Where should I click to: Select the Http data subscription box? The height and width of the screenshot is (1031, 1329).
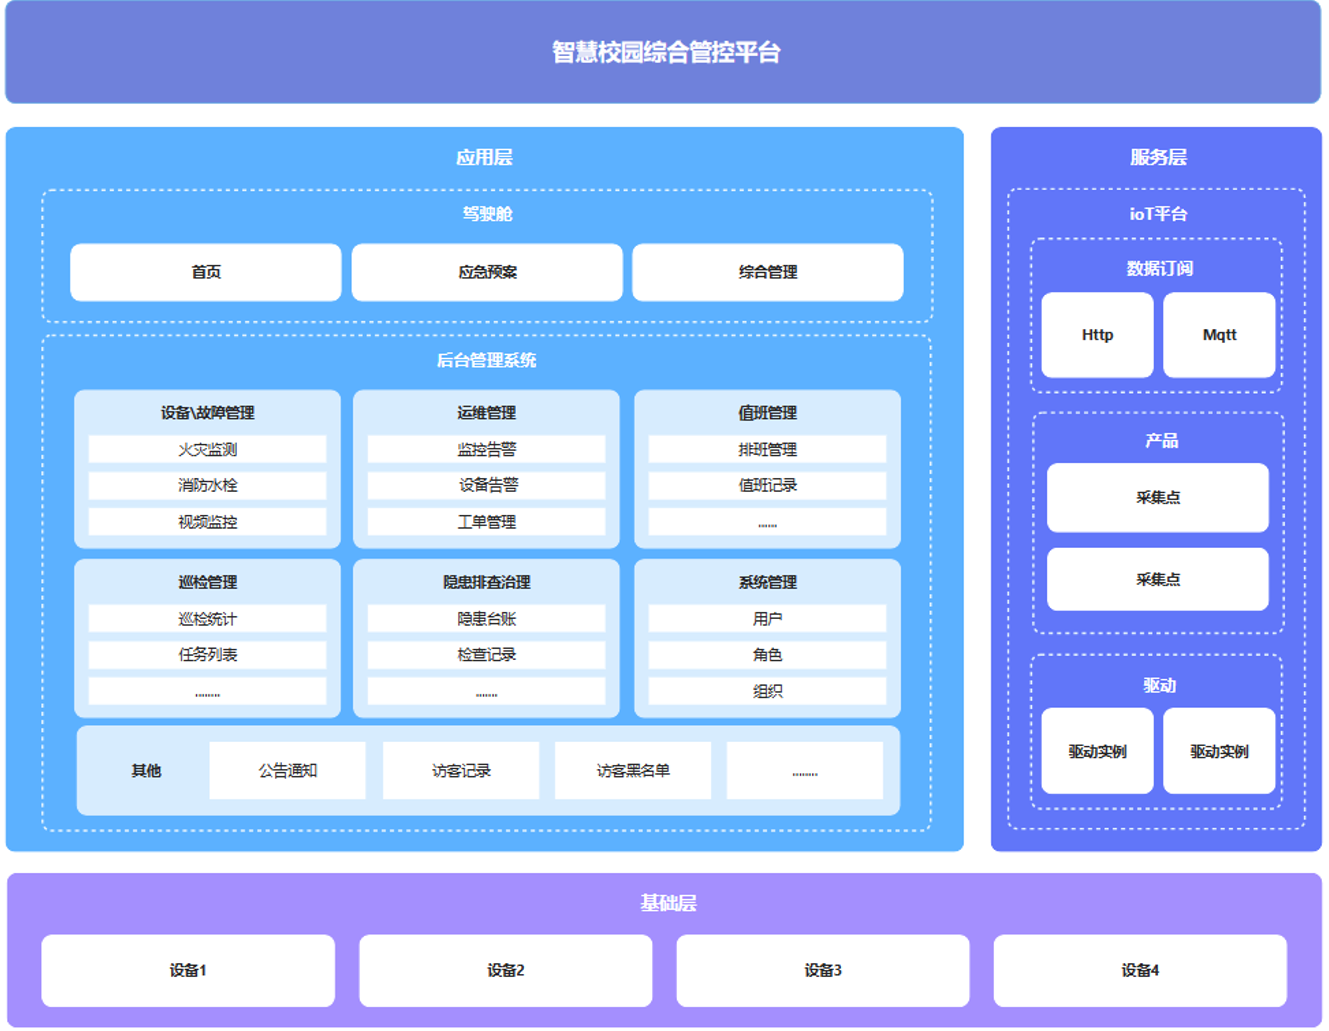tap(1097, 335)
